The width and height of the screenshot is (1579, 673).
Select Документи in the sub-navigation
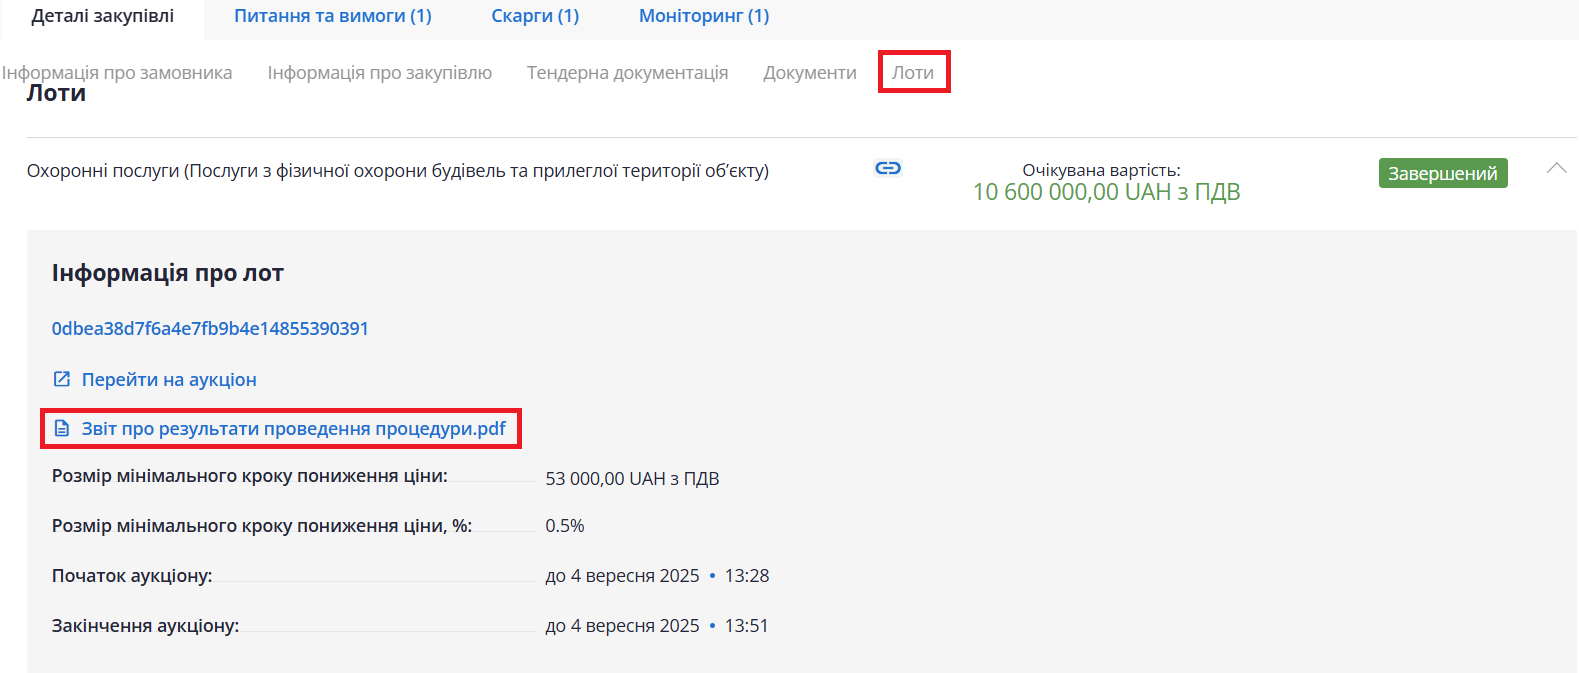tap(809, 73)
